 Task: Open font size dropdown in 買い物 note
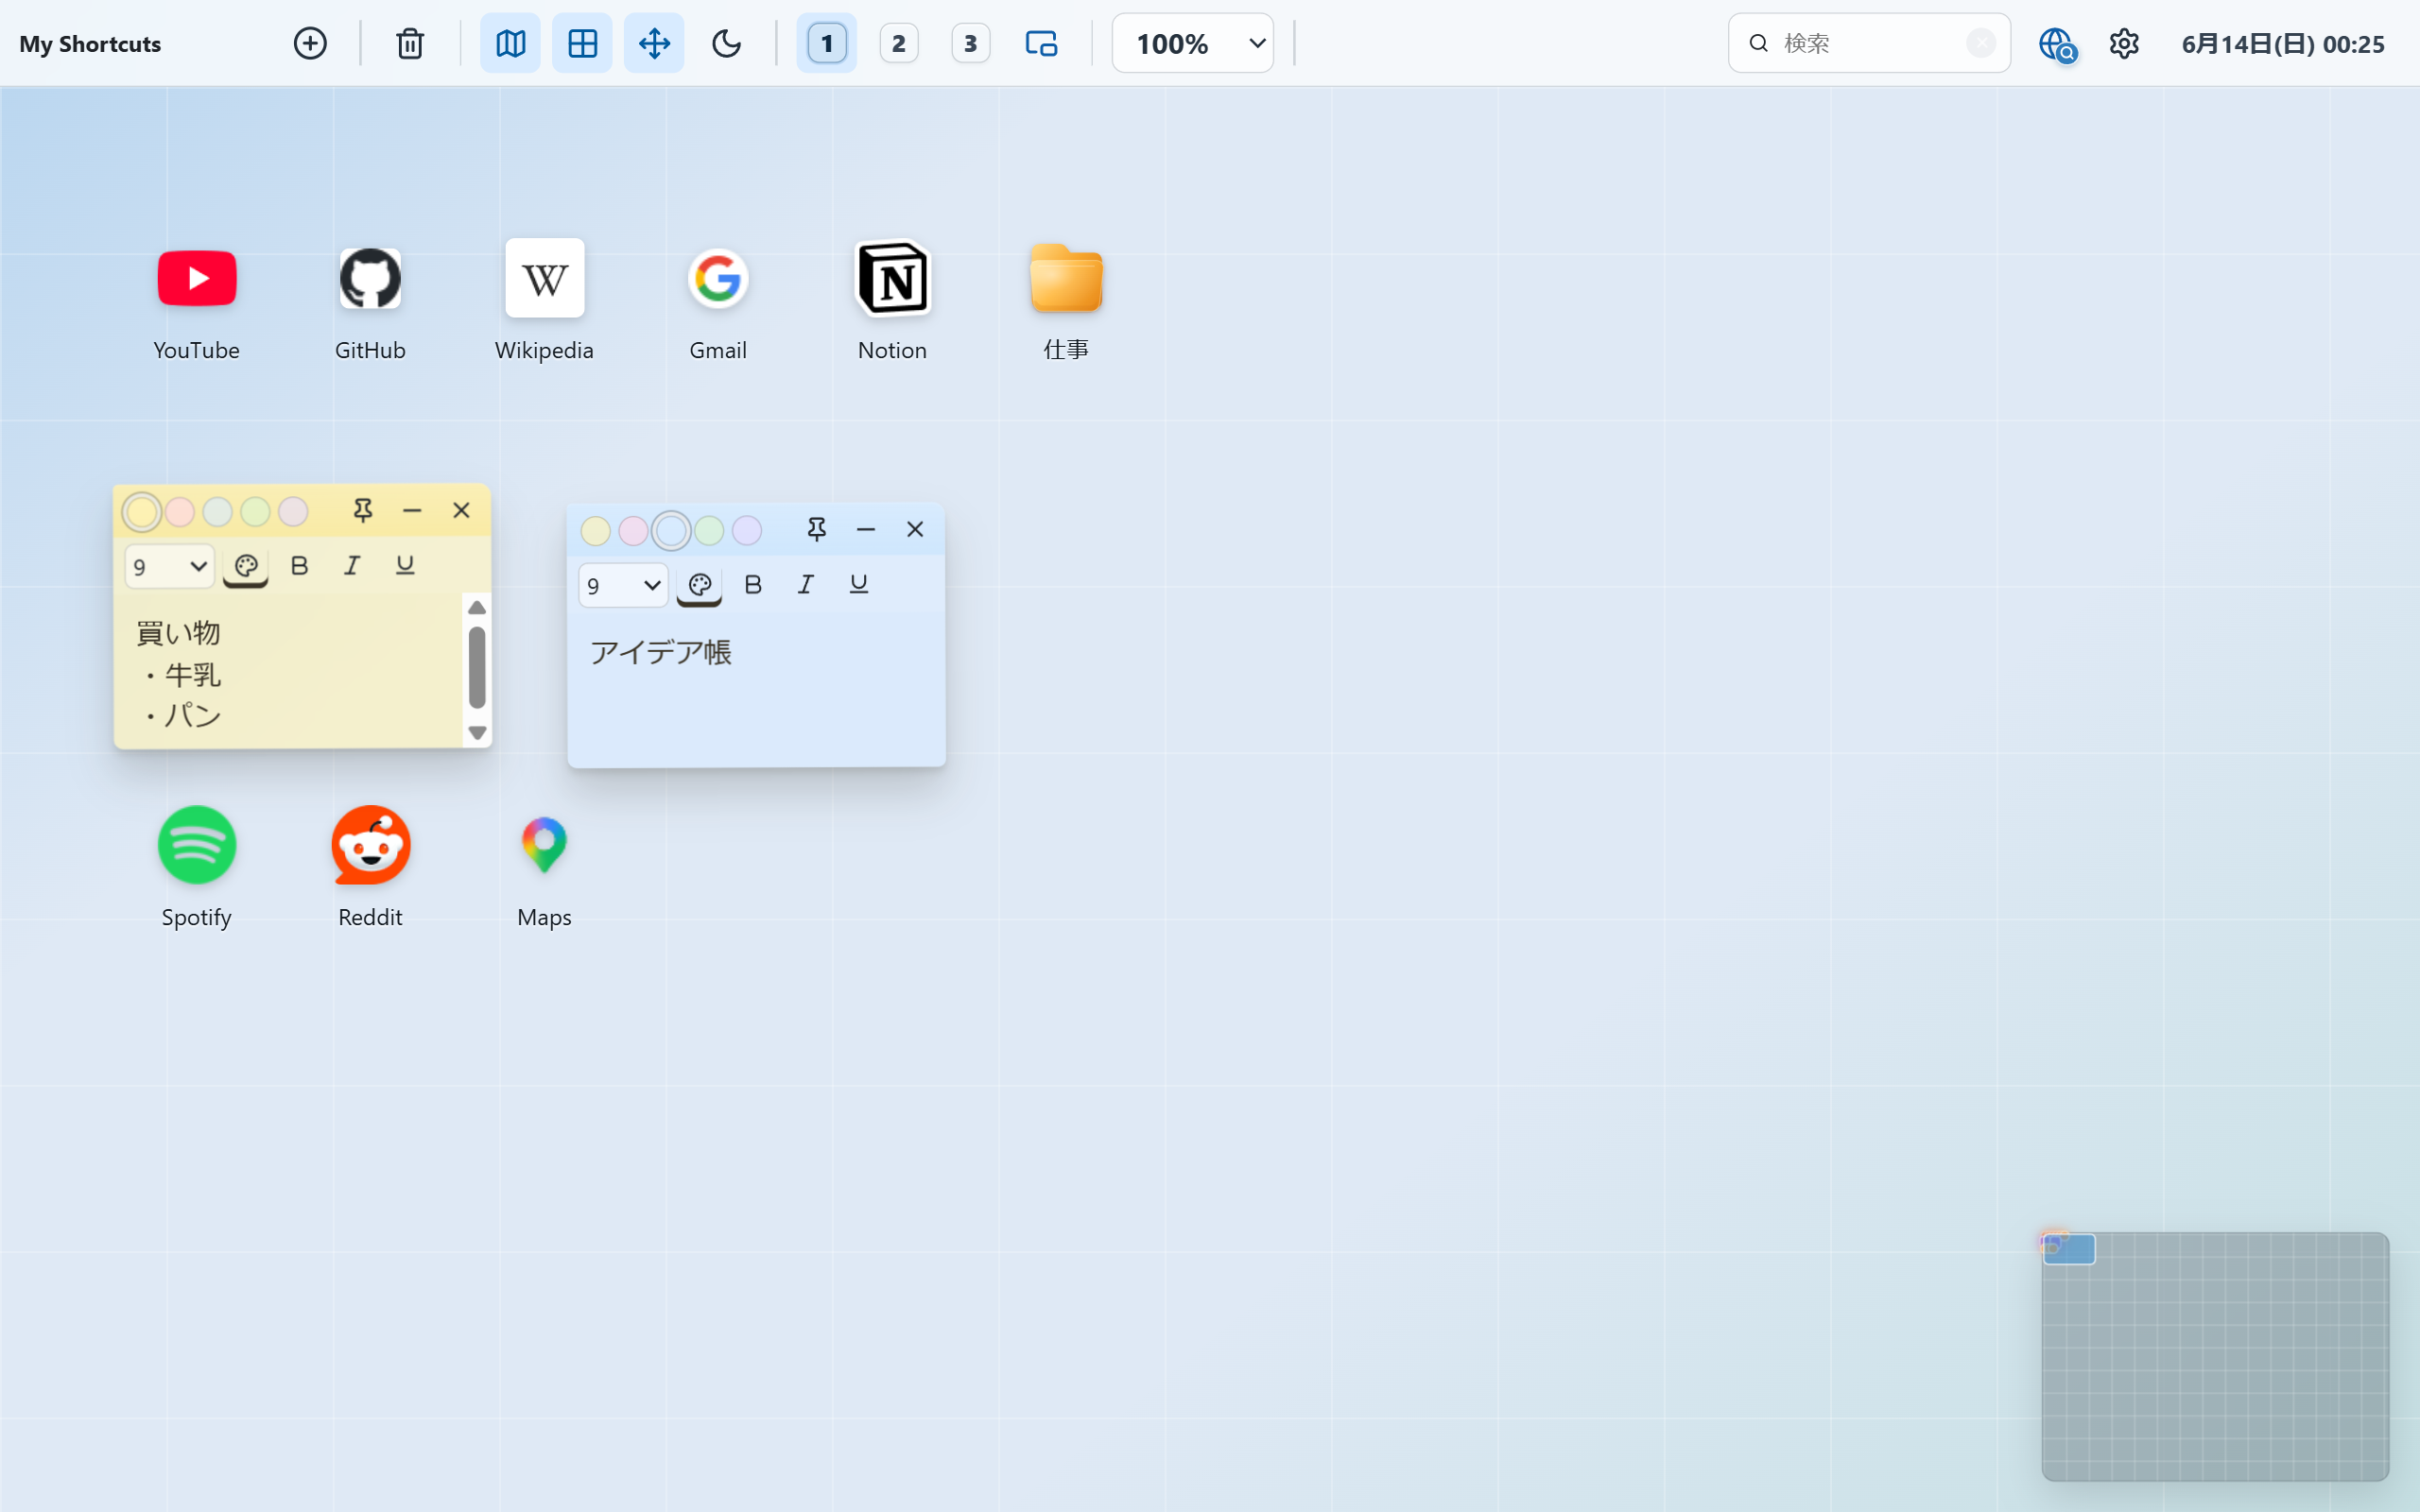[x=169, y=566]
